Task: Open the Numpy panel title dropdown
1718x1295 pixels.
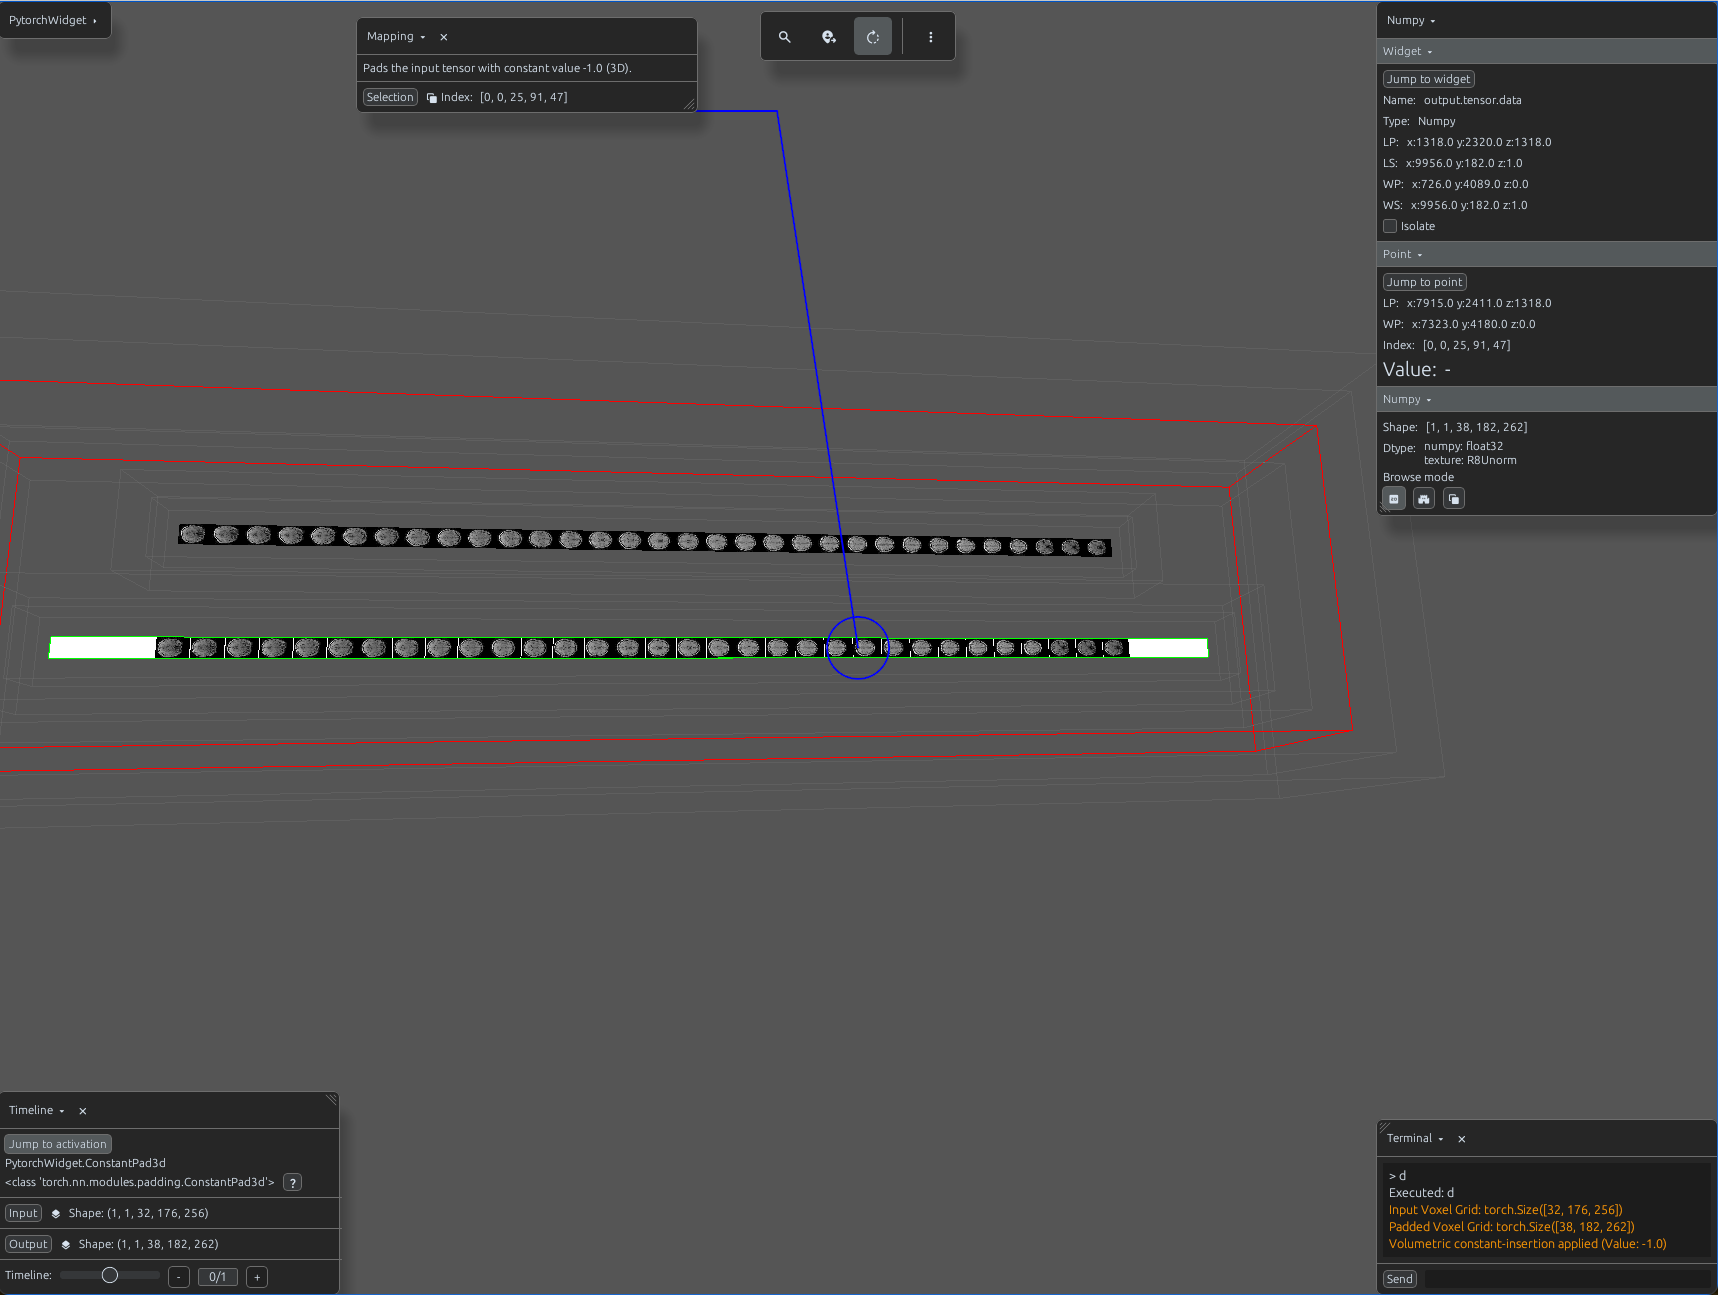Action: point(1411,21)
